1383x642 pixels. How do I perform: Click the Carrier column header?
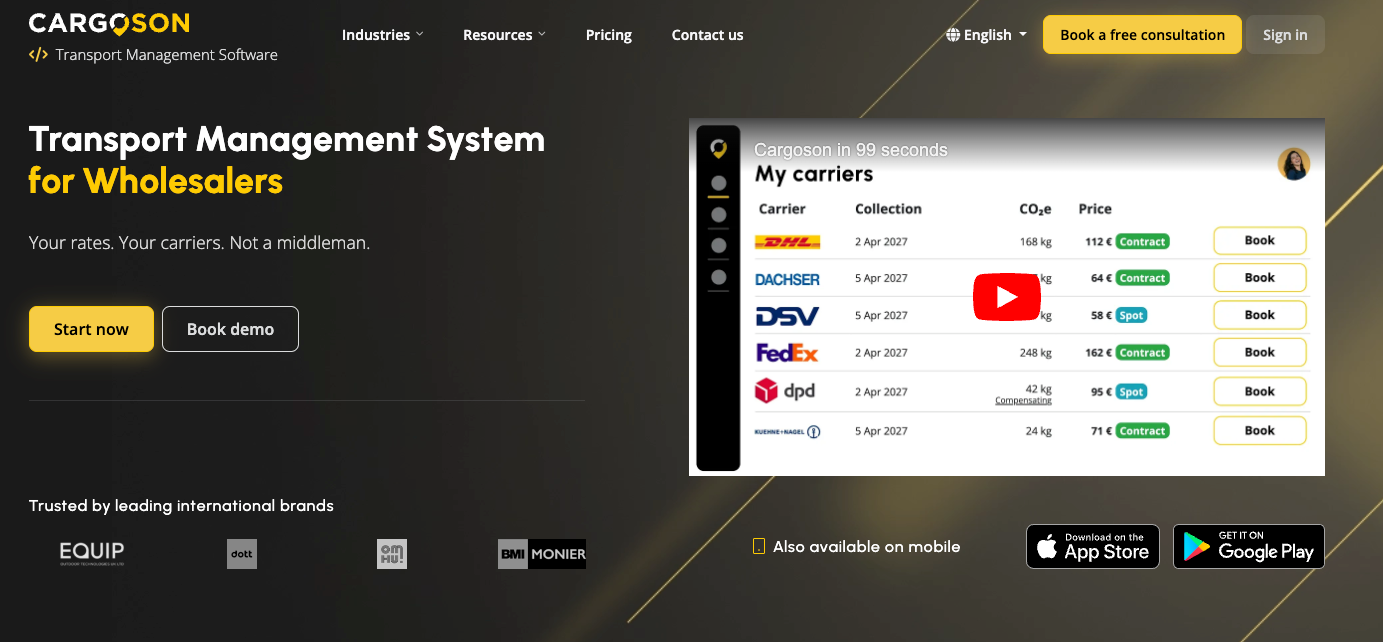[x=782, y=209]
